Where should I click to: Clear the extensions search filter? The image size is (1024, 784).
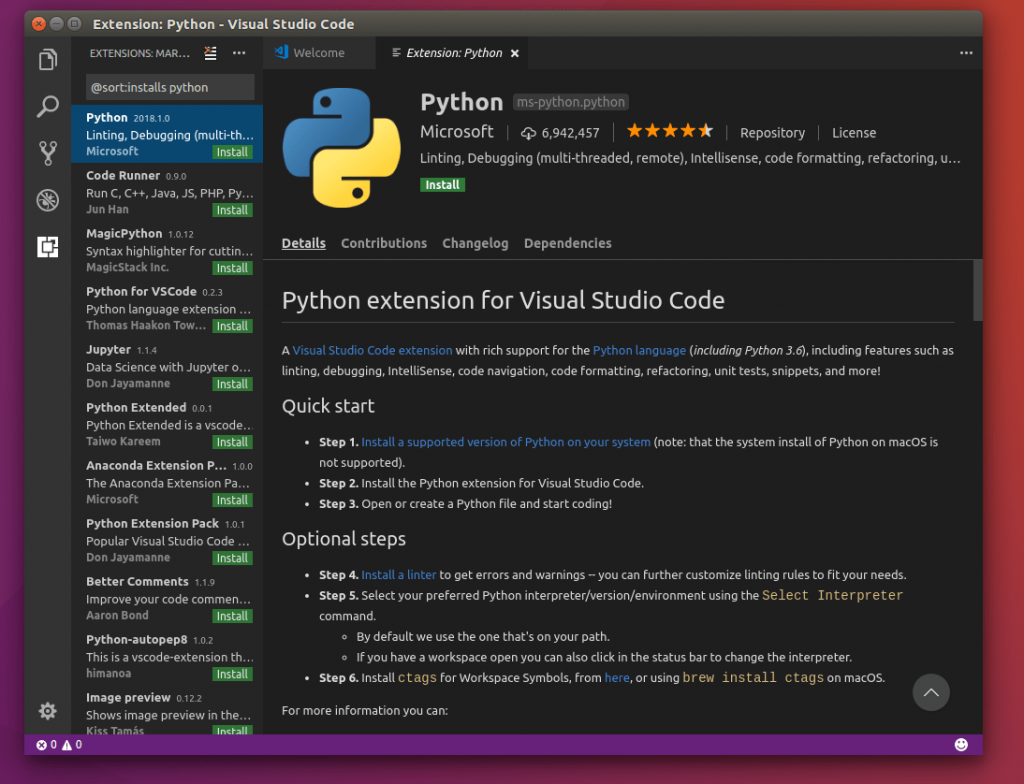[x=209, y=53]
